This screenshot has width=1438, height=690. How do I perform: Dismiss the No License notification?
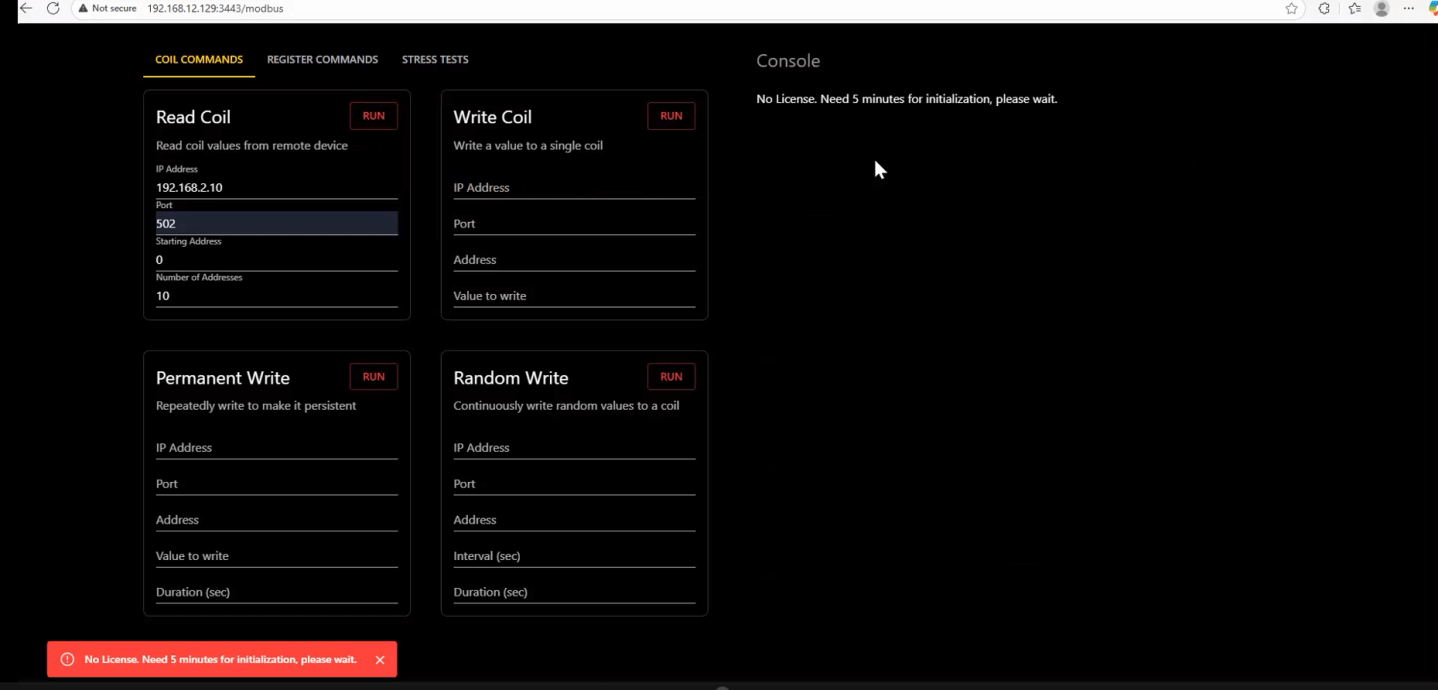(380, 659)
